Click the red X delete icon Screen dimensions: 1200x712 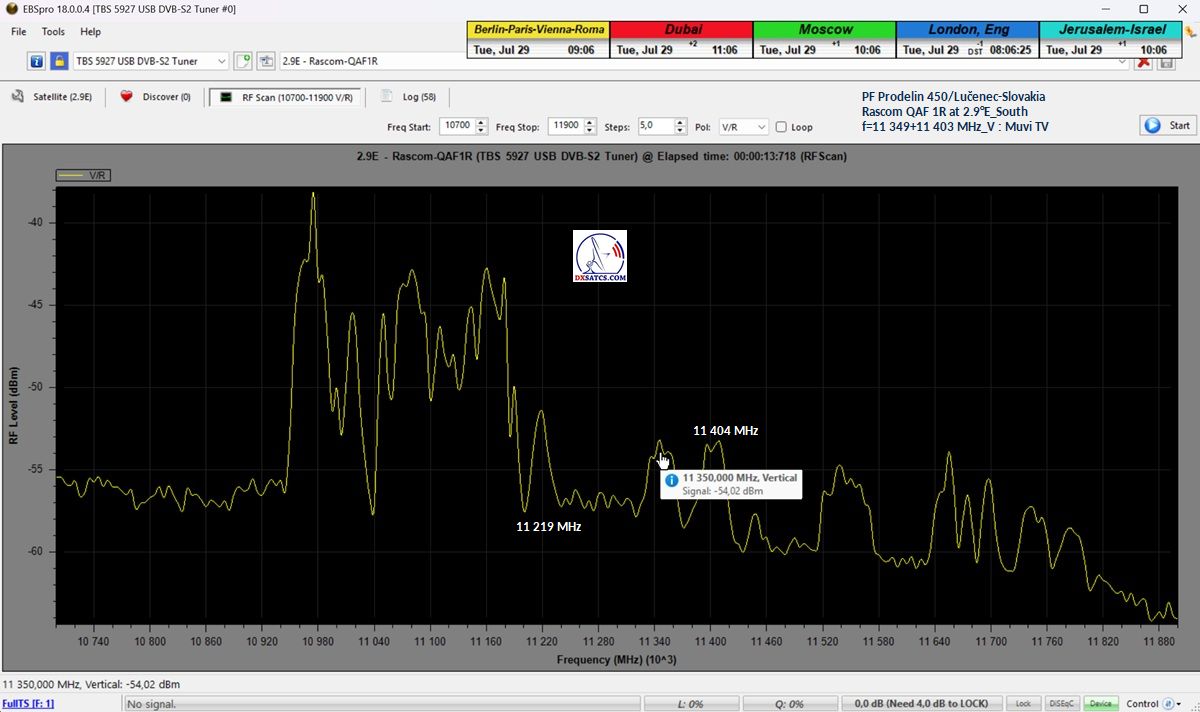coord(1145,61)
